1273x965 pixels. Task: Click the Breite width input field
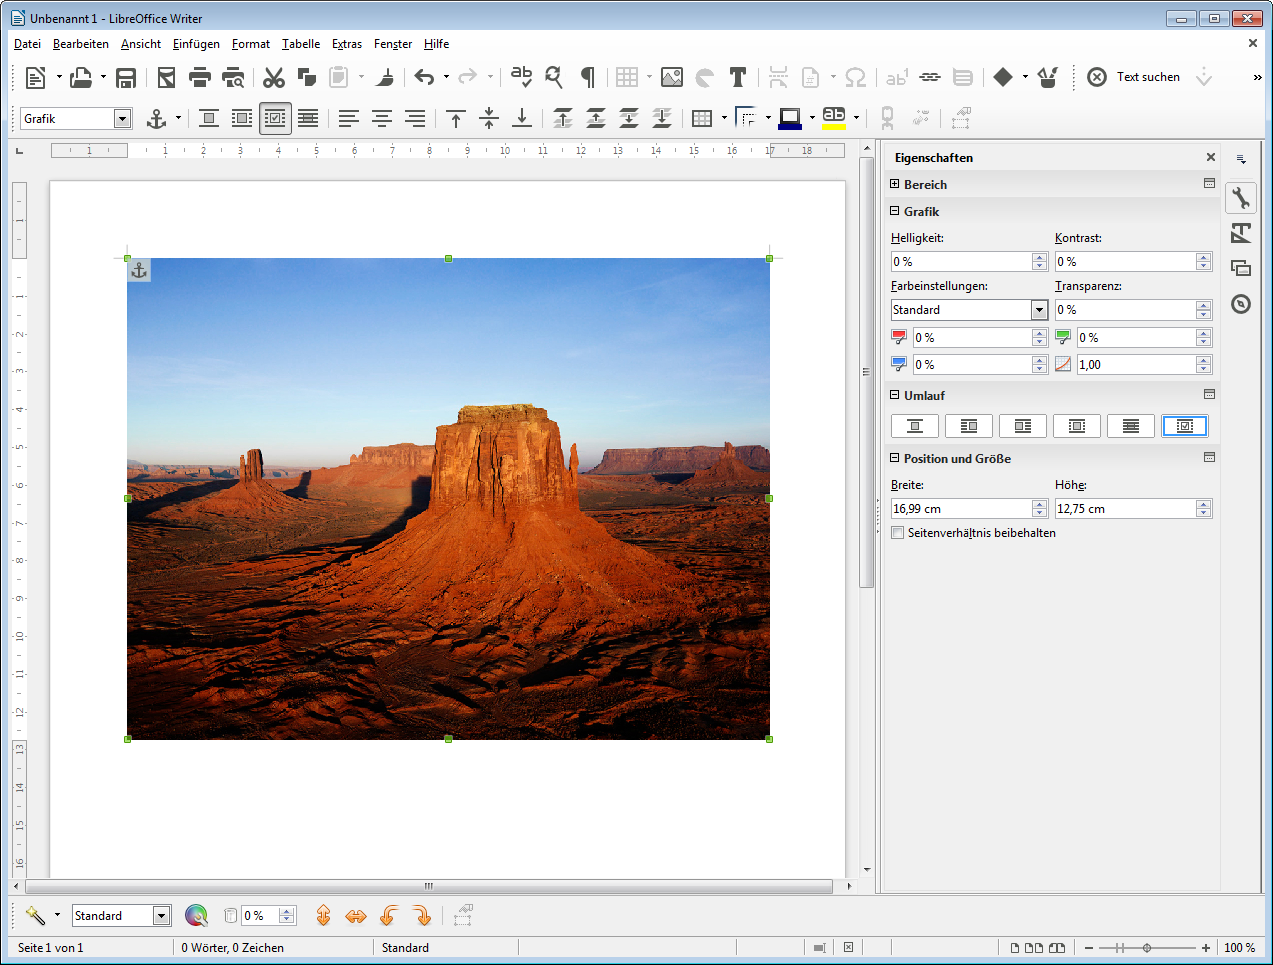[960, 509]
